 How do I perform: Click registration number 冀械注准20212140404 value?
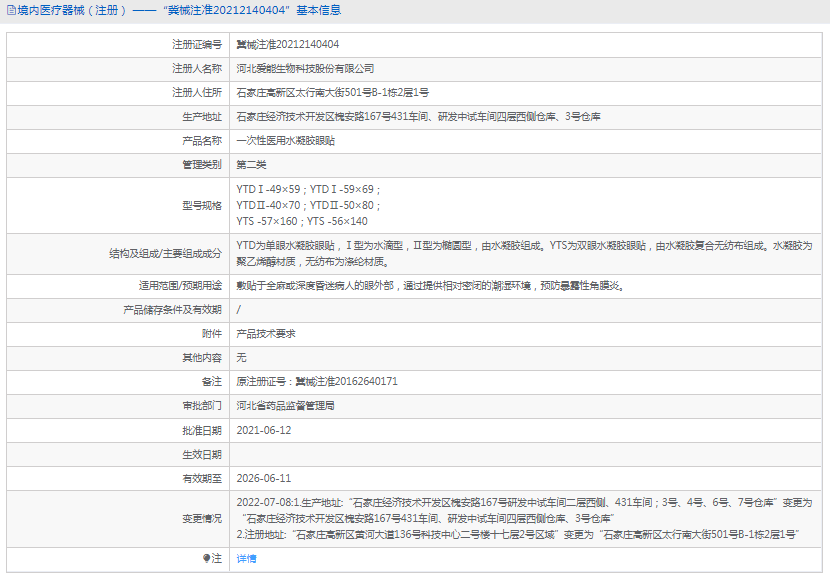(287, 45)
